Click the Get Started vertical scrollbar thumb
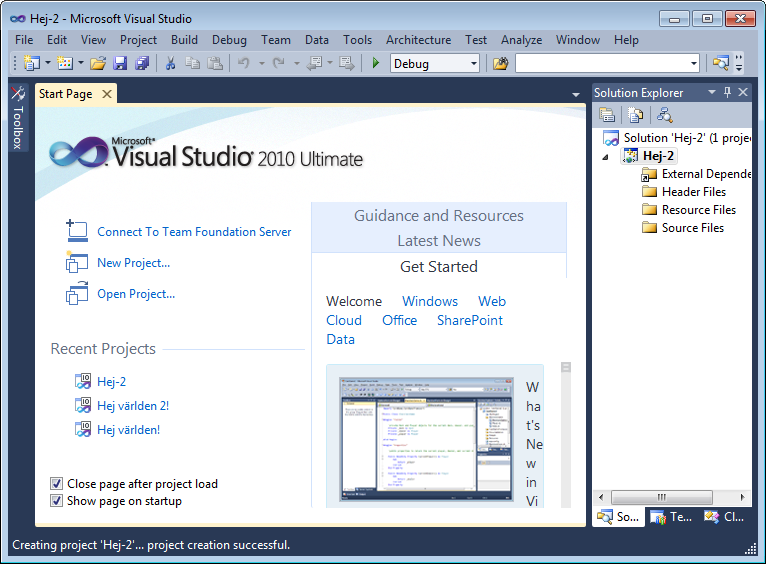Image resolution: width=766 pixels, height=564 pixels. (566, 367)
